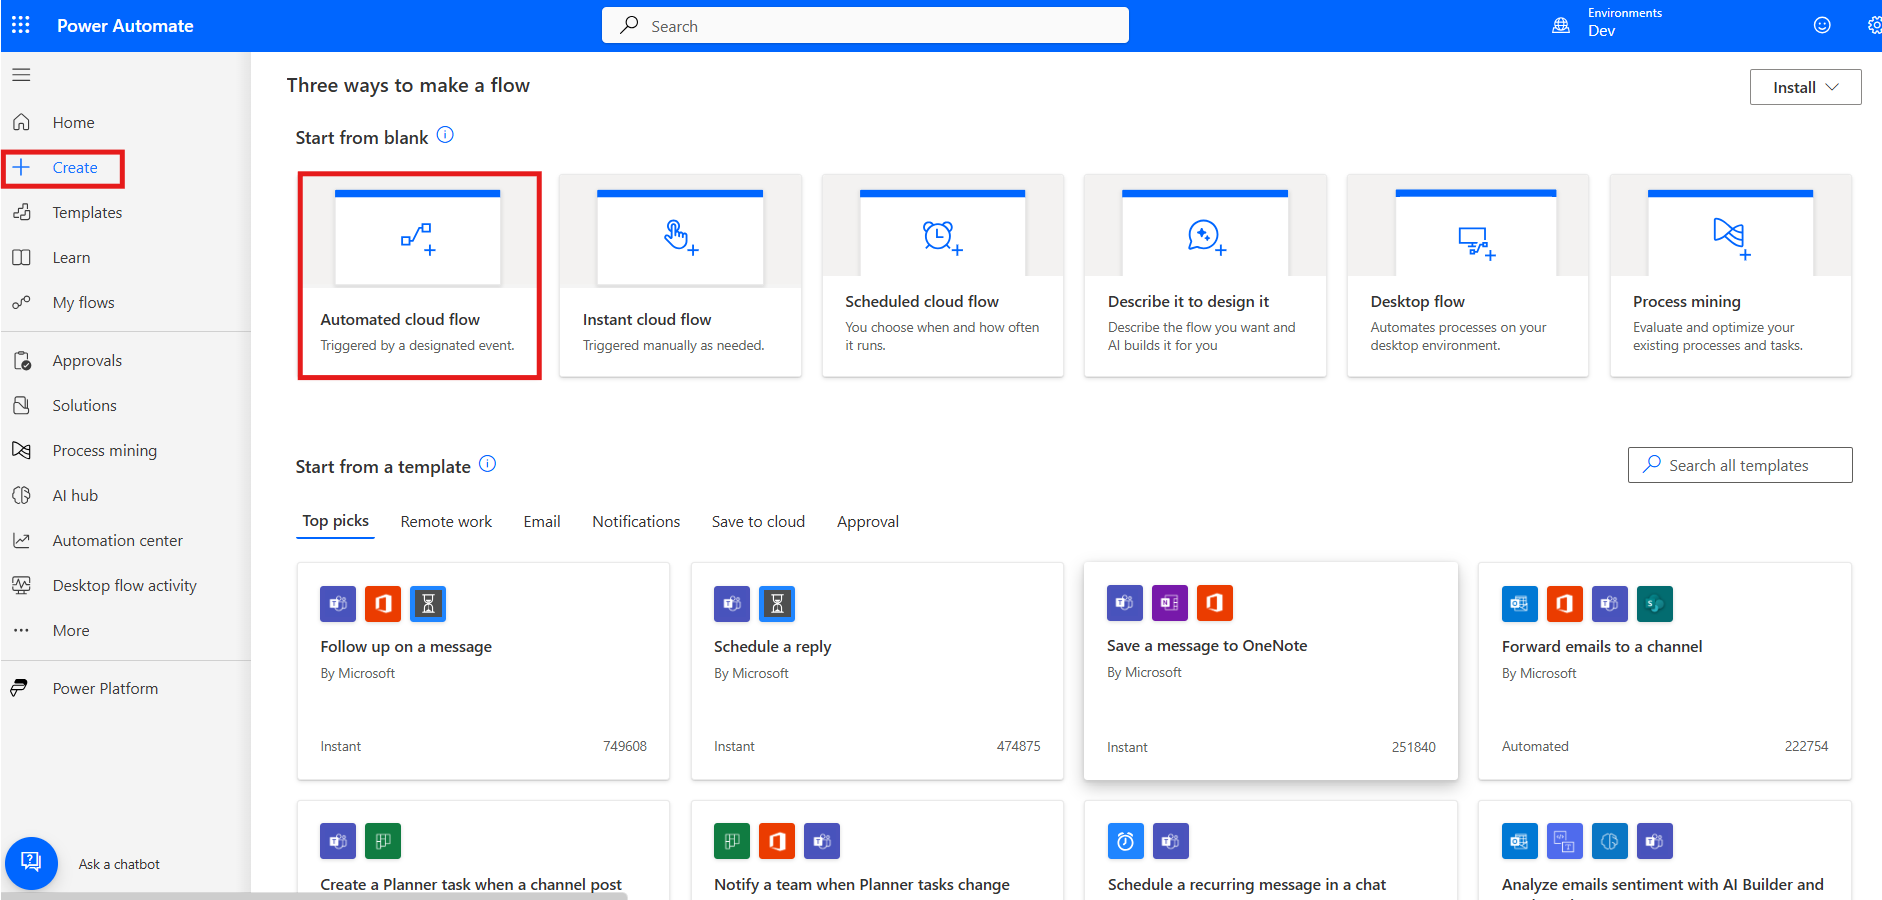
Task: Switch to the Approval templates tab
Action: [x=867, y=522]
